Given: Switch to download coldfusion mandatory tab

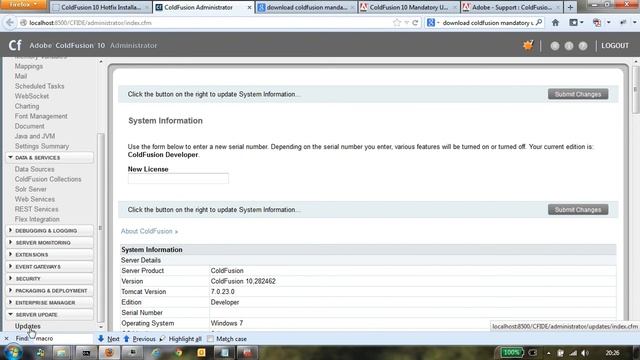Looking at the screenshot, I should tap(307, 7).
